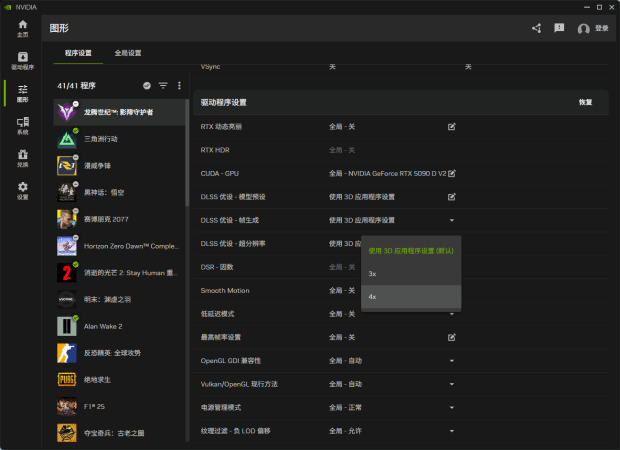Click the VSync row label
Screen dimensions: 620x450
pyautogui.click(x=210, y=66)
